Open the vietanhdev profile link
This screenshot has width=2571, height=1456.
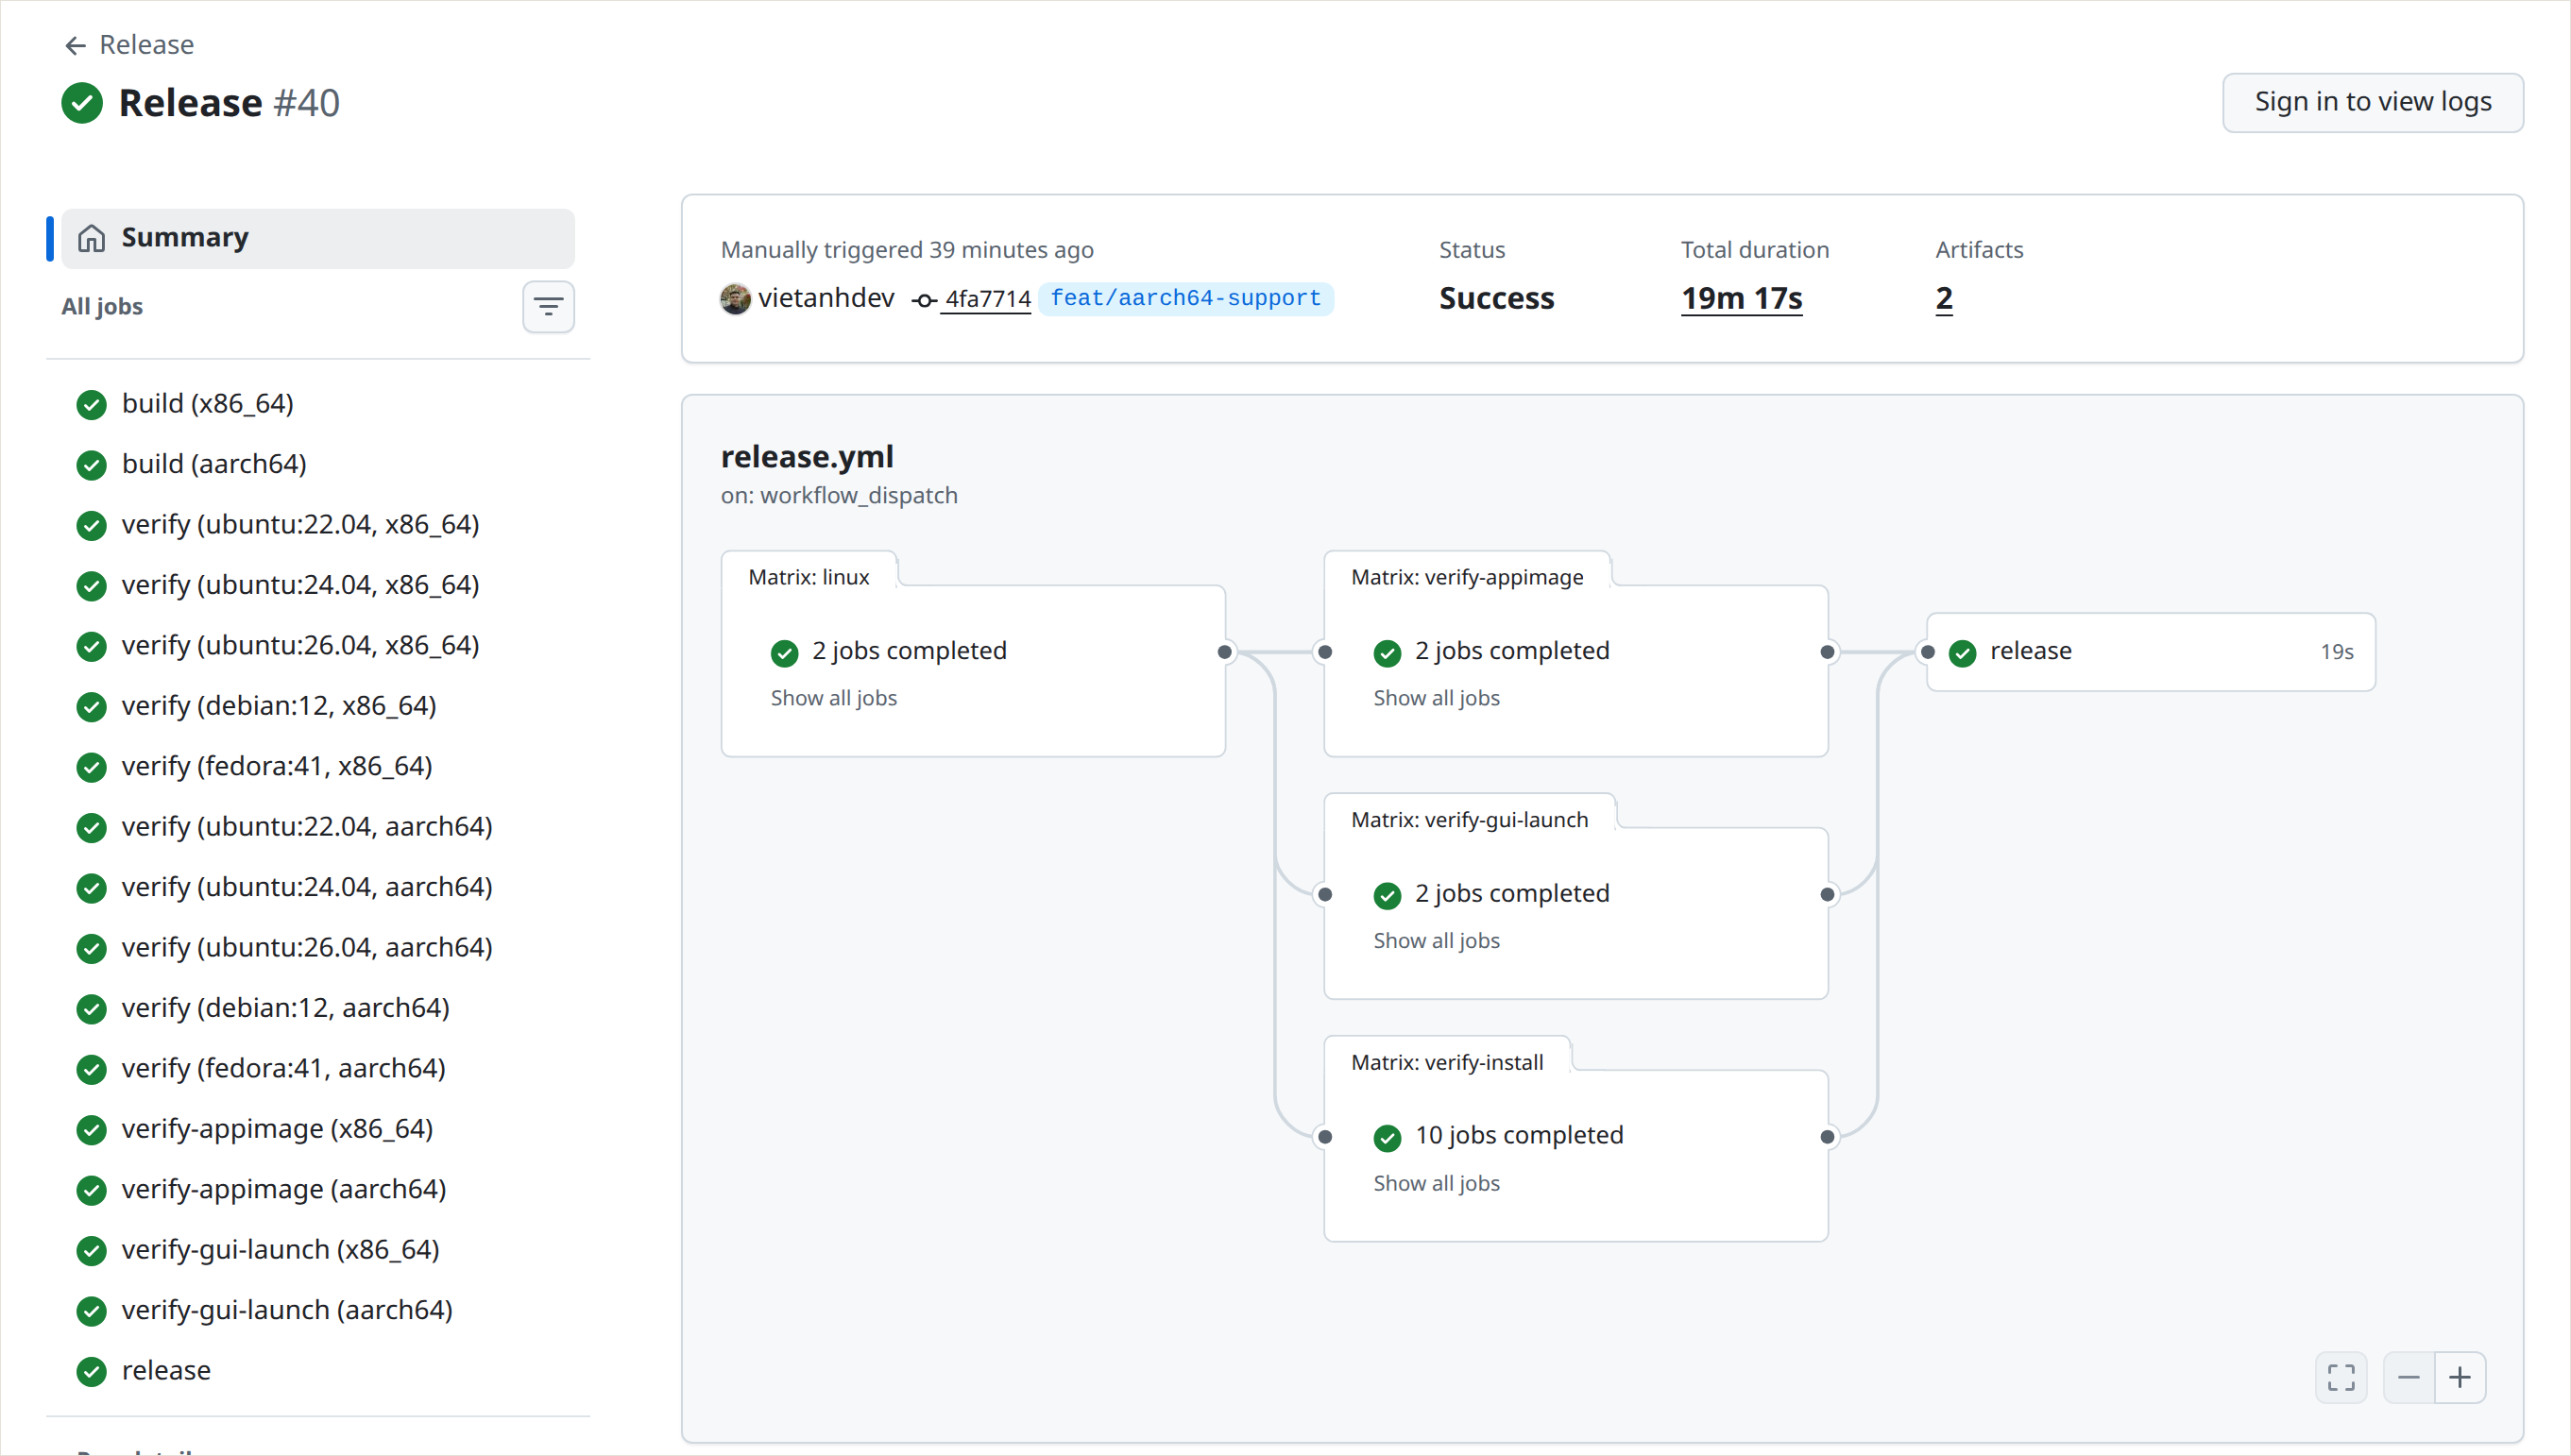point(826,298)
